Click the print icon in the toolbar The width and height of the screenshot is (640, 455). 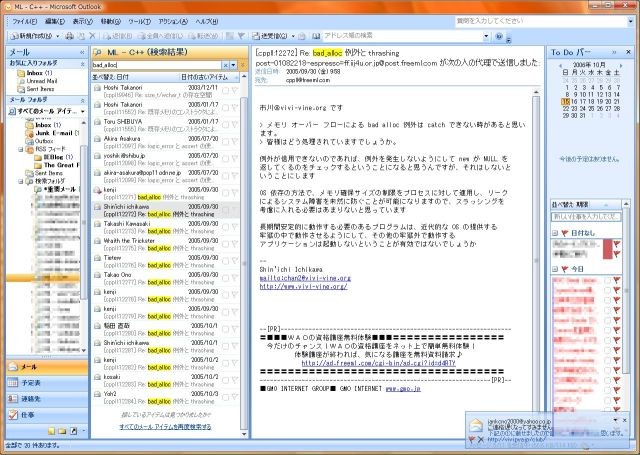[x=70, y=36]
